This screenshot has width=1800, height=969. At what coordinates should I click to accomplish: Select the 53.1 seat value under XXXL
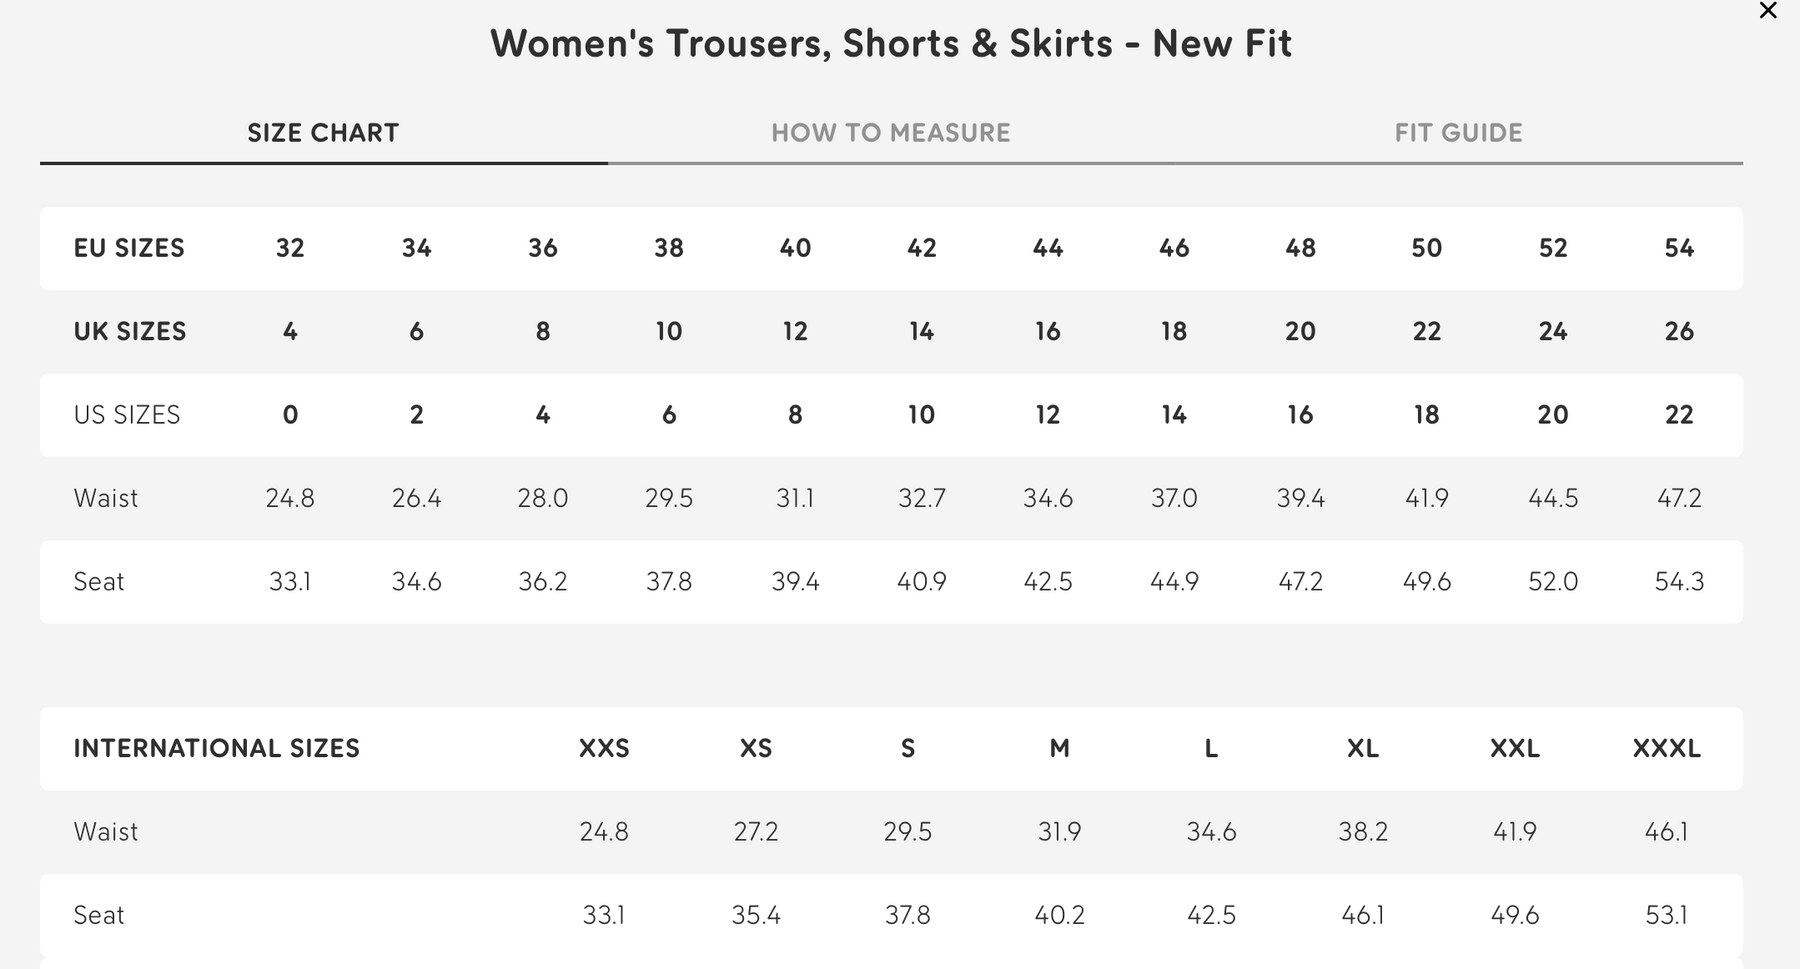[1666, 914]
